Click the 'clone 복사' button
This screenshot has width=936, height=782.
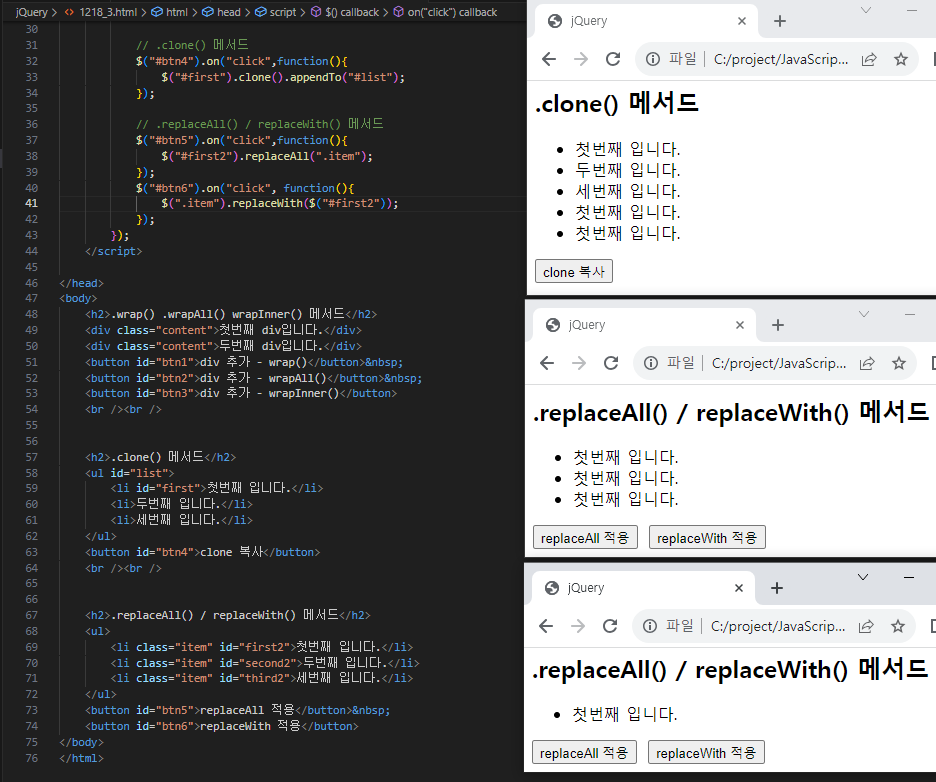574,272
